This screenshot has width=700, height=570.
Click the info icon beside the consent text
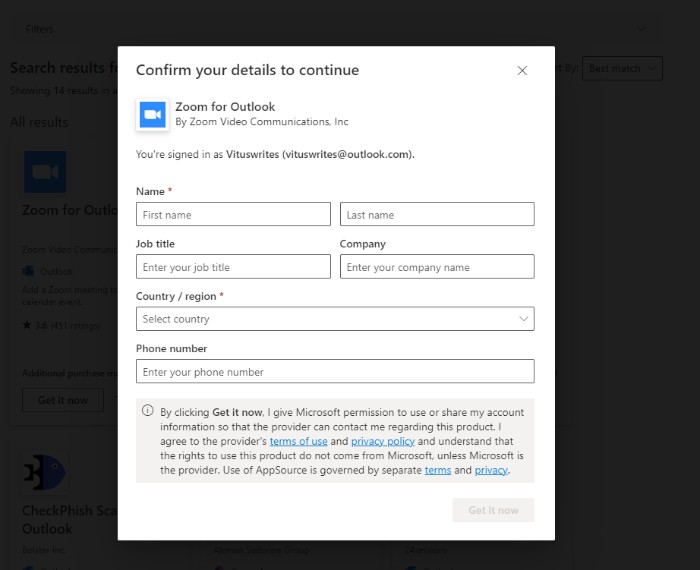(148, 411)
